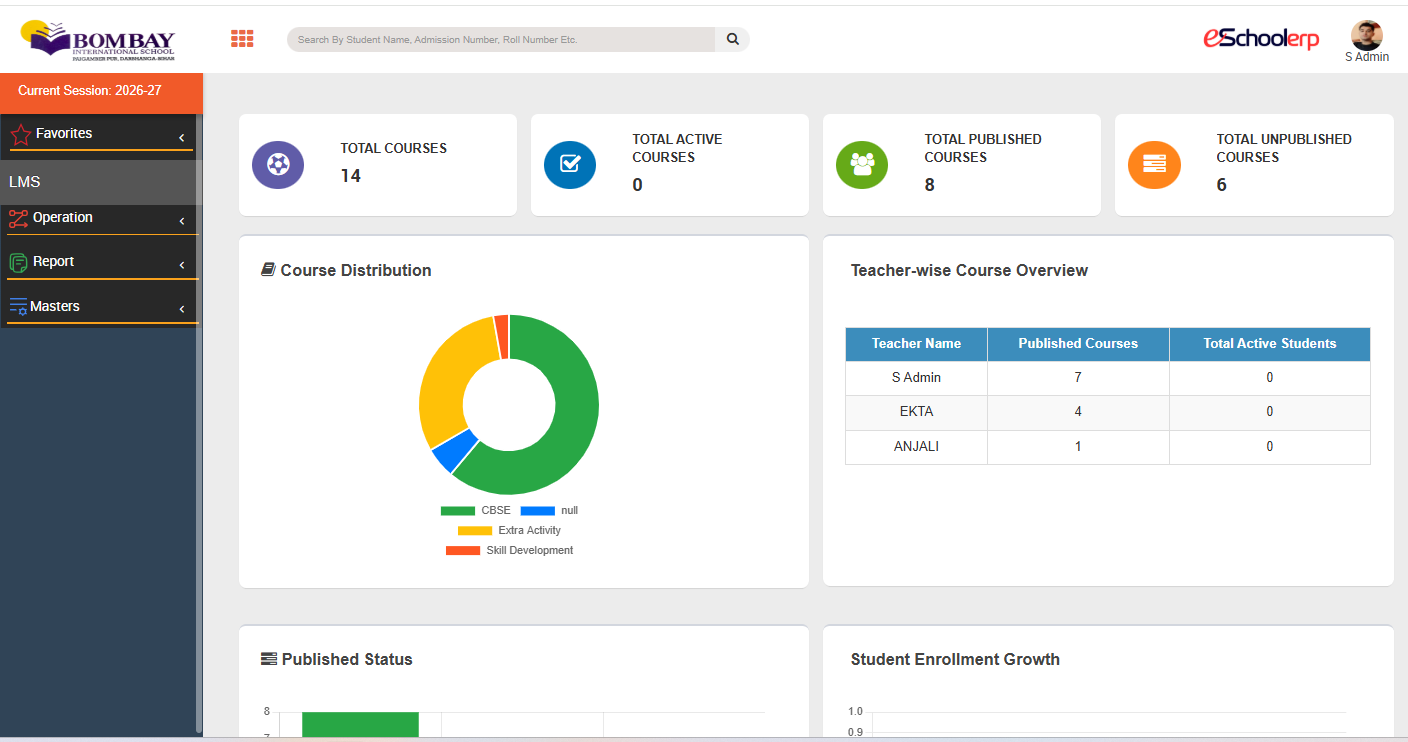Click the Masters settings-list icon

[x=18, y=307]
